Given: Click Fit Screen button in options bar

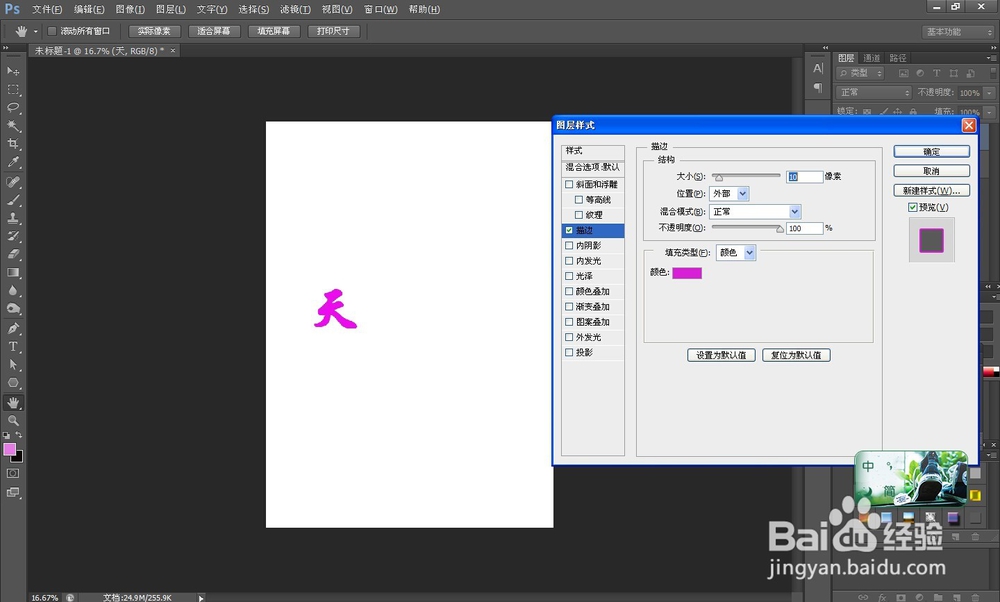Looking at the screenshot, I should [x=214, y=31].
